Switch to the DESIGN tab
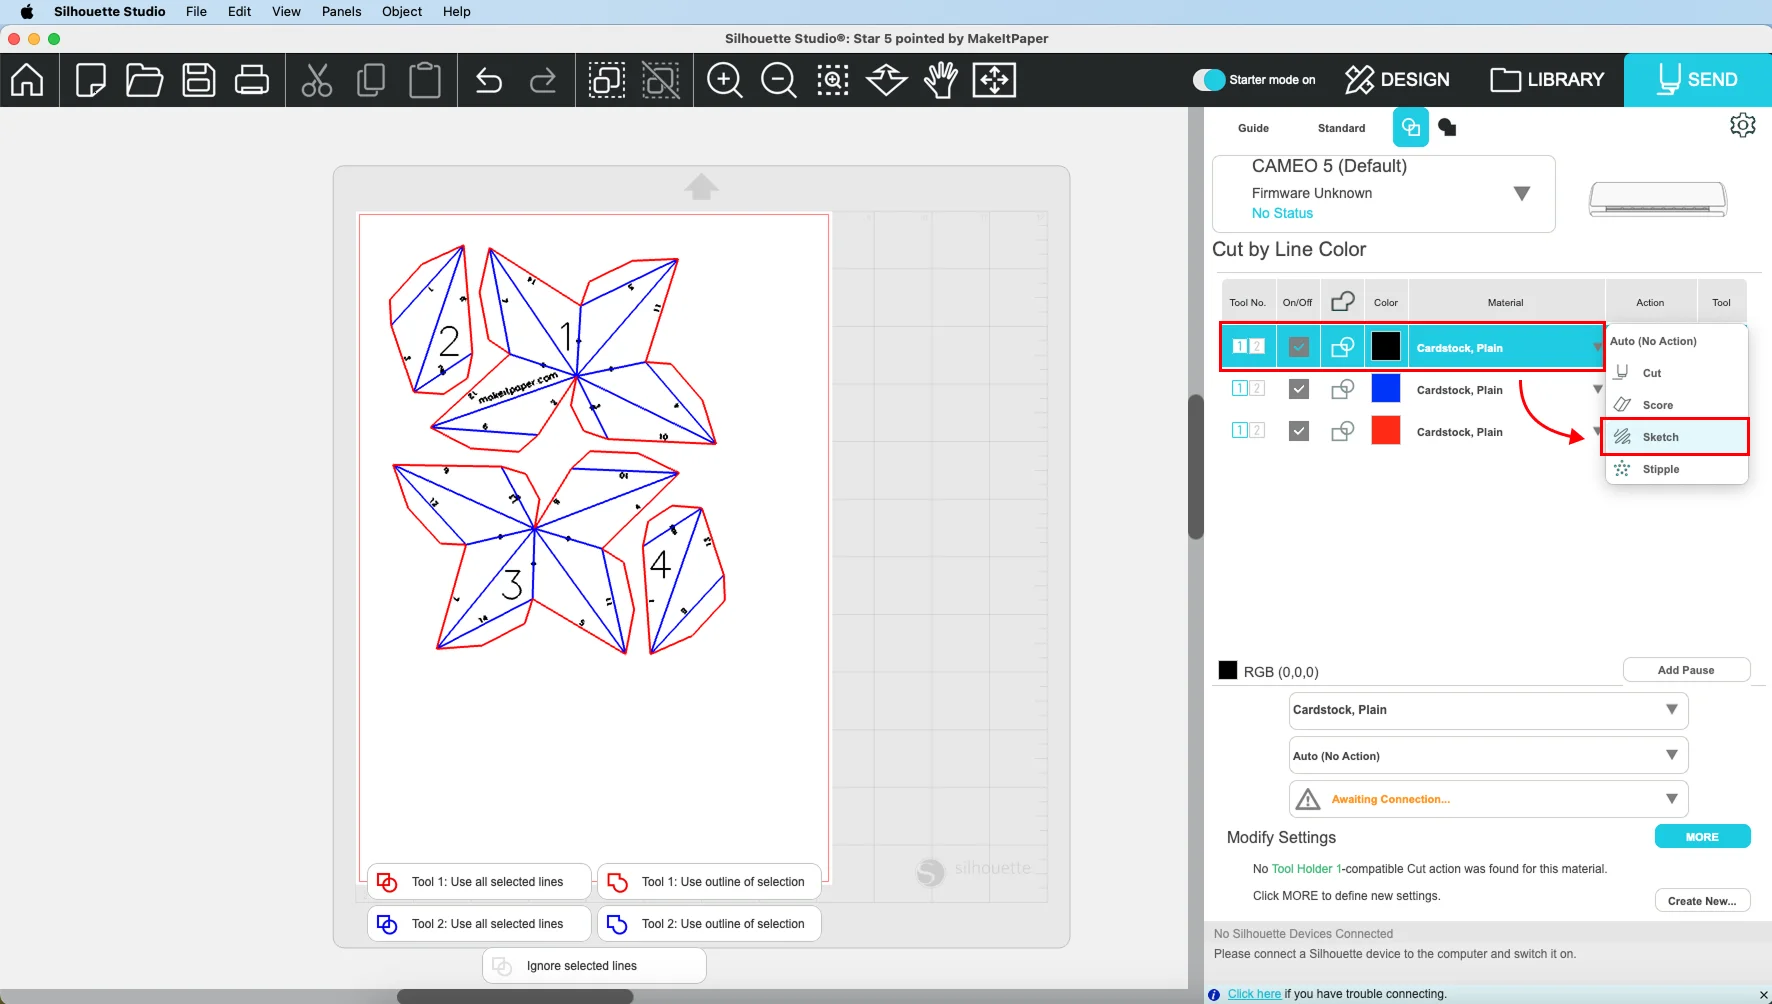1772x1004 pixels. point(1397,79)
